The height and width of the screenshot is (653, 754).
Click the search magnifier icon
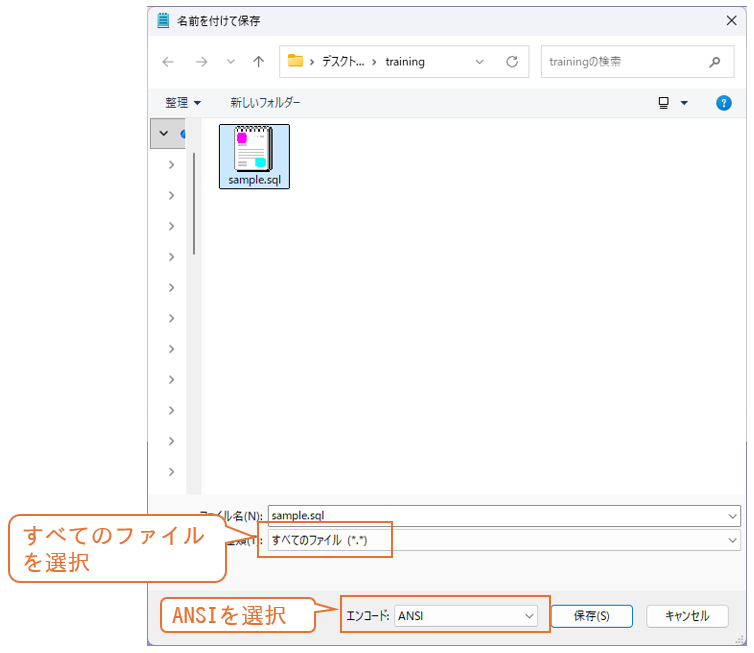click(x=715, y=62)
